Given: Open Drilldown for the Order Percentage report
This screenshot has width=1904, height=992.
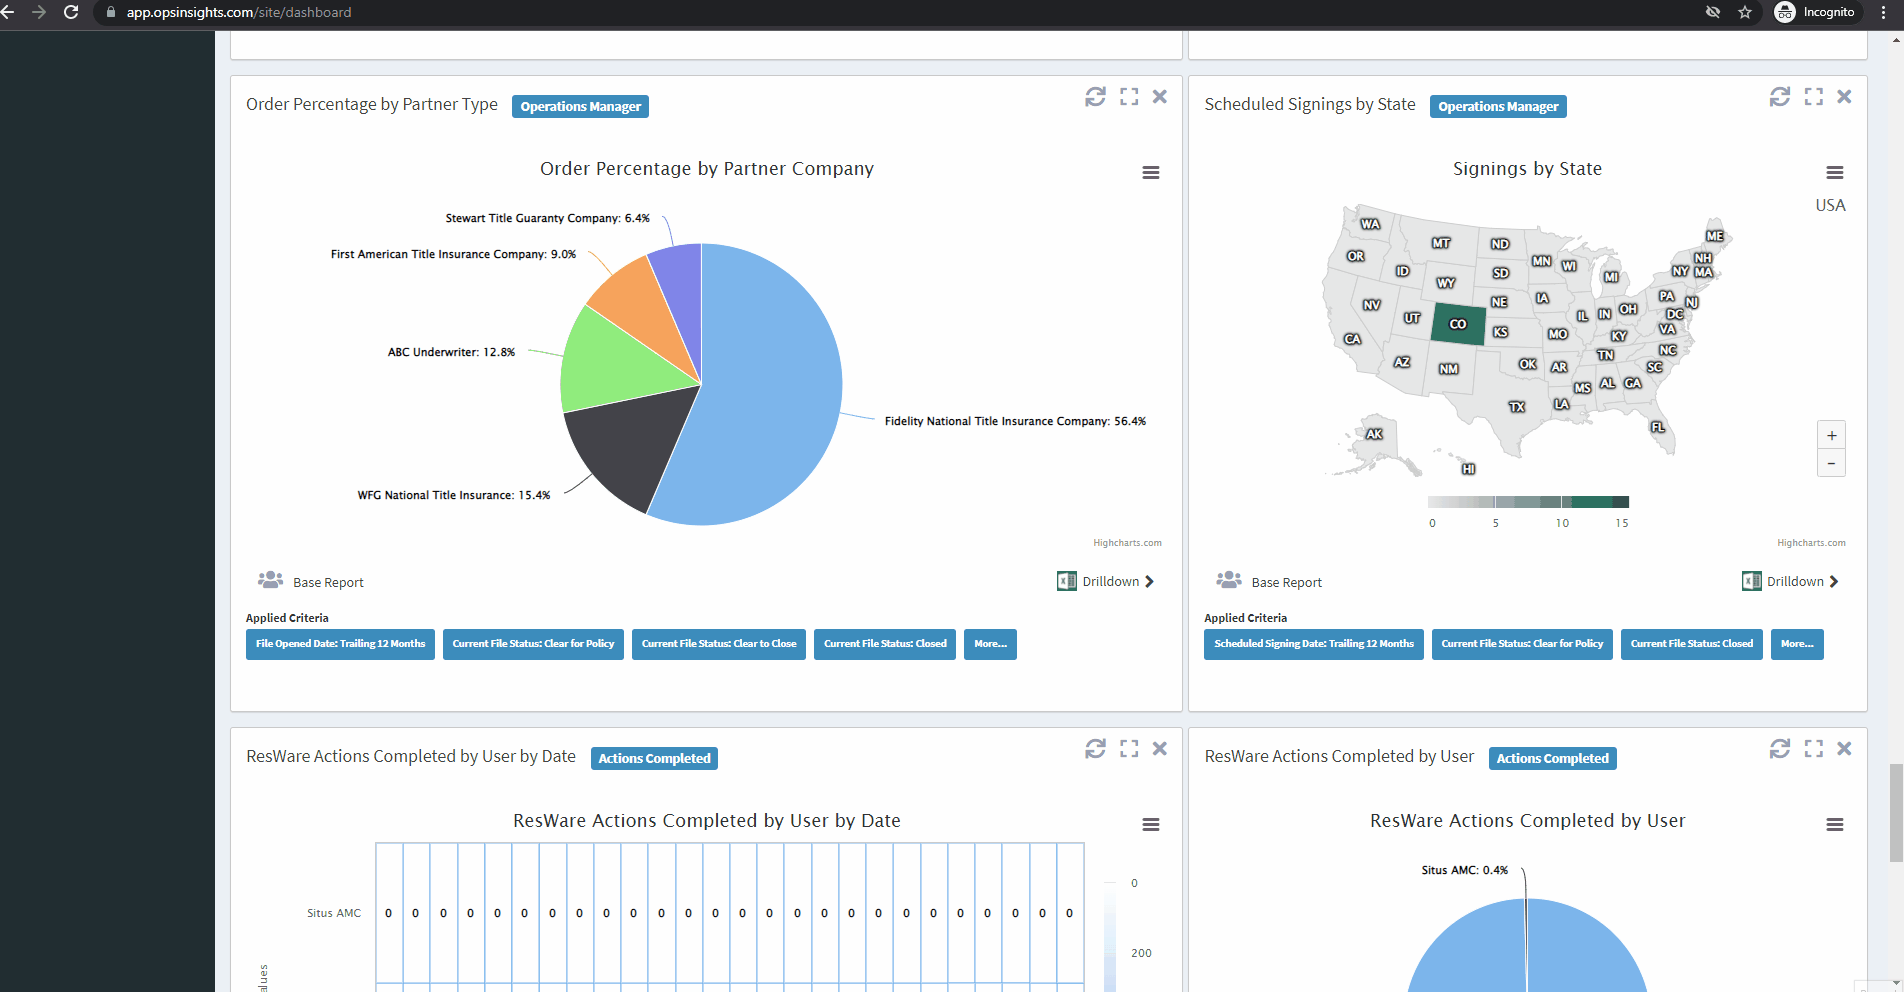Looking at the screenshot, I should click(x=1106, y=582).
